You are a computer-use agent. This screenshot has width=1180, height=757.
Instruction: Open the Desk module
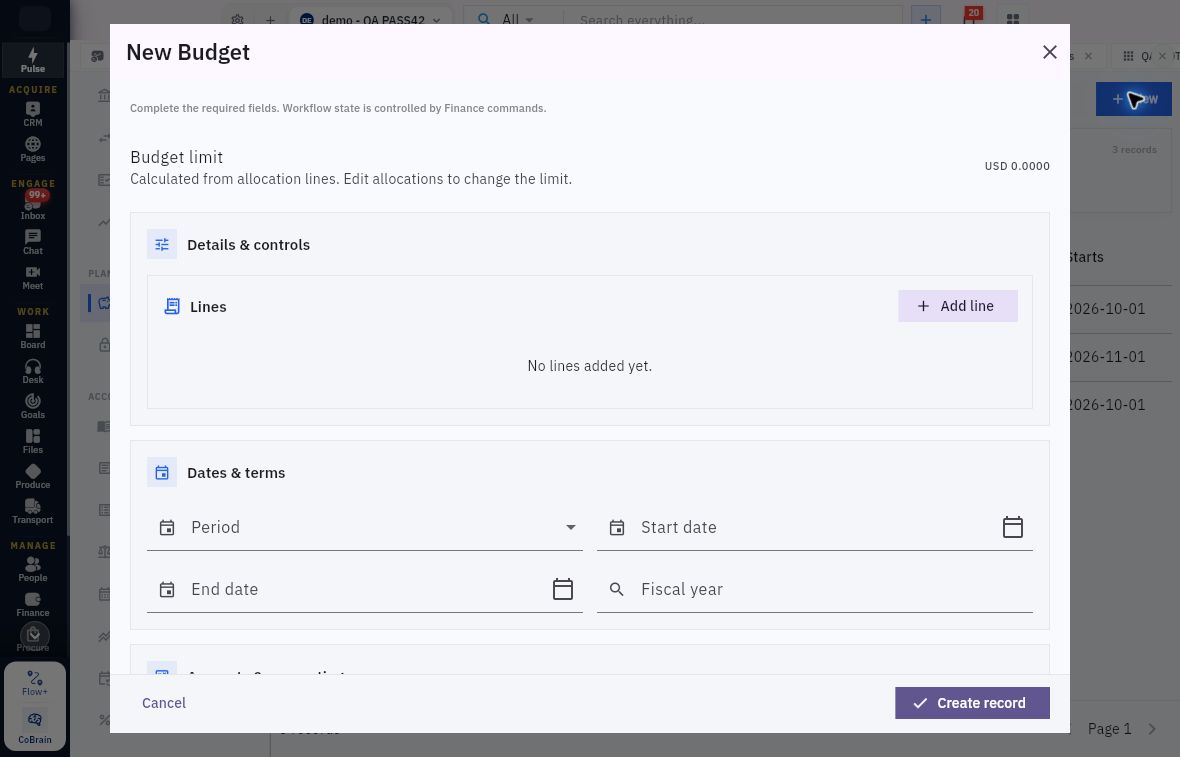(32, 370)
